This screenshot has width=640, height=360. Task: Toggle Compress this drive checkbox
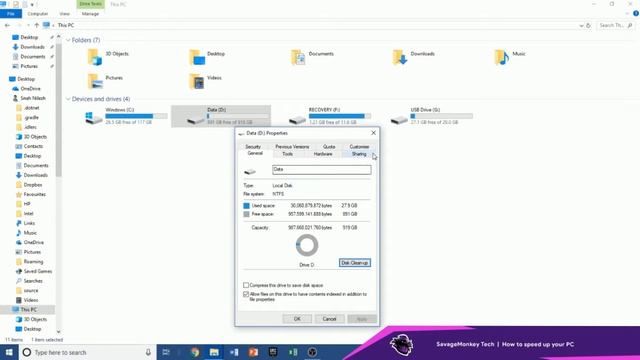point(246,285)
